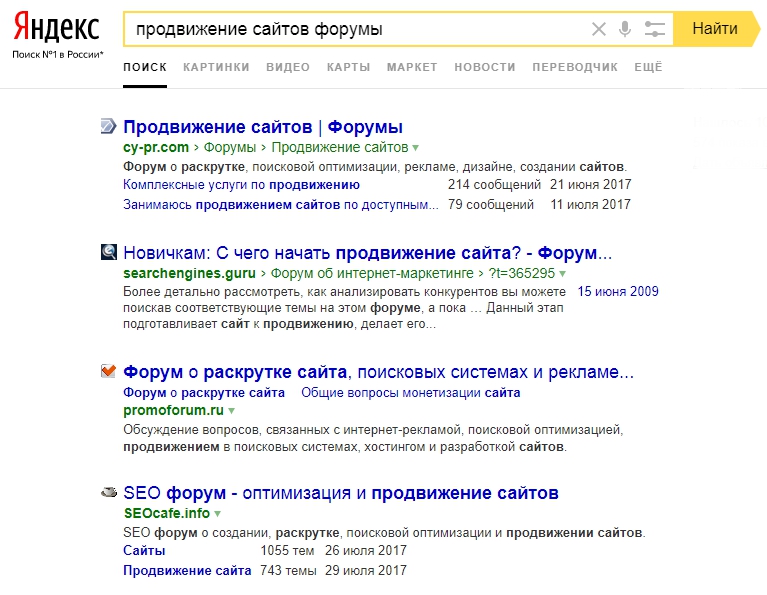Click the ?t=365295 breadcrumb link
Image resolution: width=767 pixels, height=595 pixels.
(x=521, y=273)
